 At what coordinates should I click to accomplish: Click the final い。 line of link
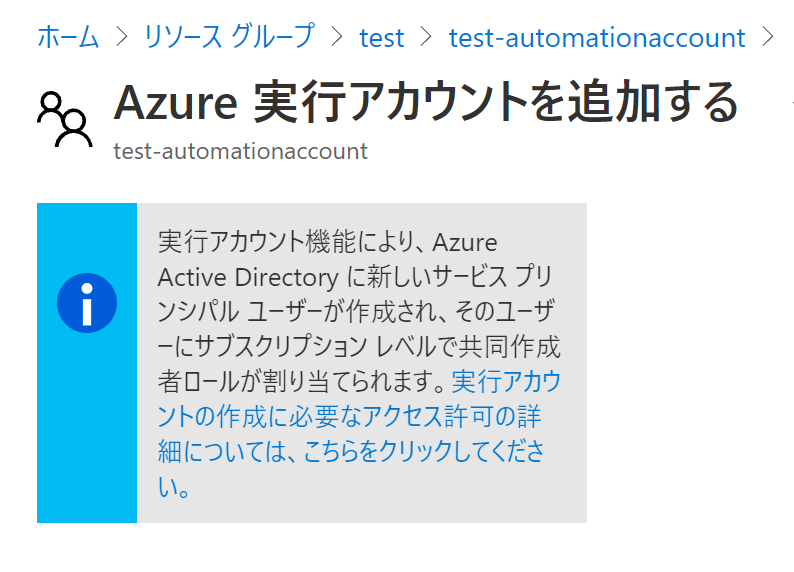(x=174, y=486)
